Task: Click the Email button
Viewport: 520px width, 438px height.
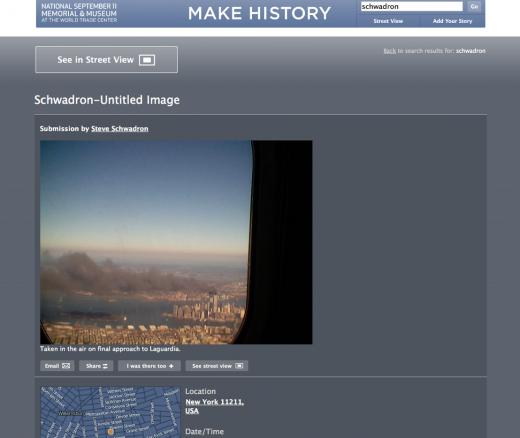Action: click(x=57, y=366)
